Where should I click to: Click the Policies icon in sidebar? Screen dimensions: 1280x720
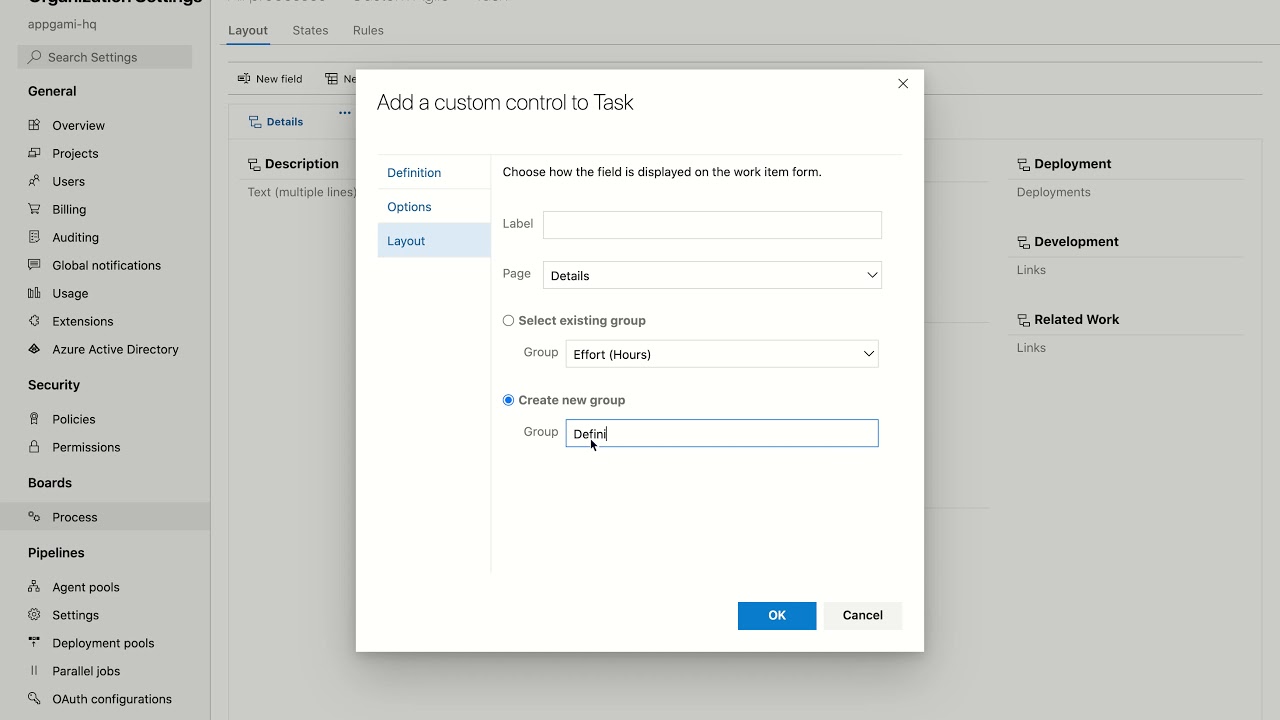34,419
